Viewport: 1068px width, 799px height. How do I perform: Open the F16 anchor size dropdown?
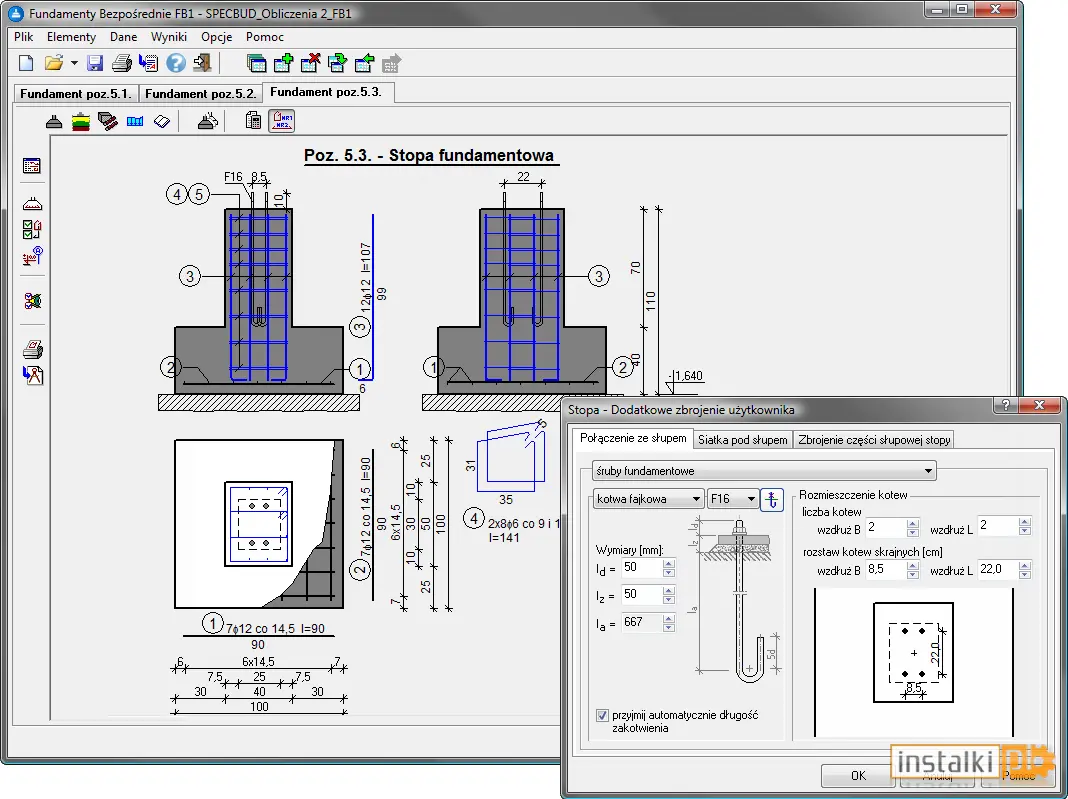pos(733,499)
